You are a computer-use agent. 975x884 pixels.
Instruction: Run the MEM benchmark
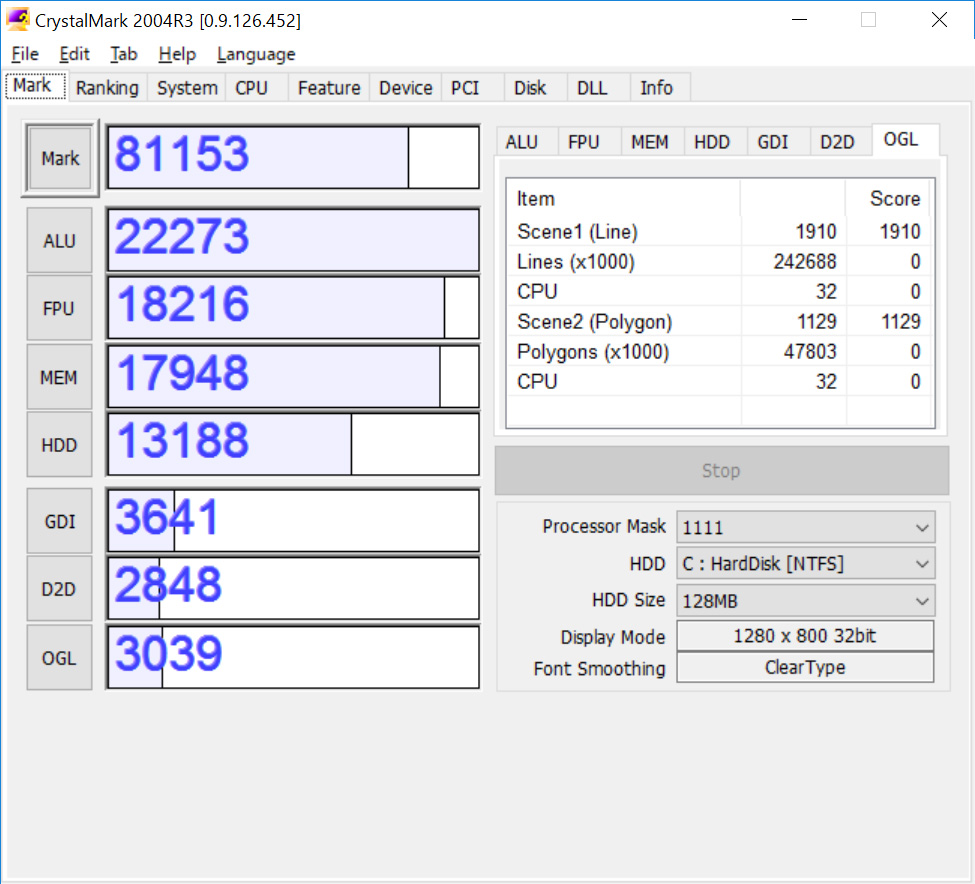click(x=59, y=377)
